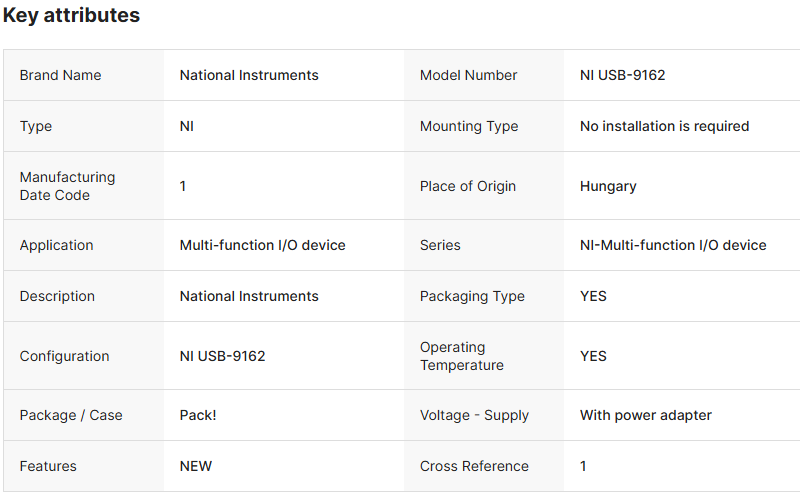Click the Key attributes heading
Screen dimensions: 800x492
point(71,16)
